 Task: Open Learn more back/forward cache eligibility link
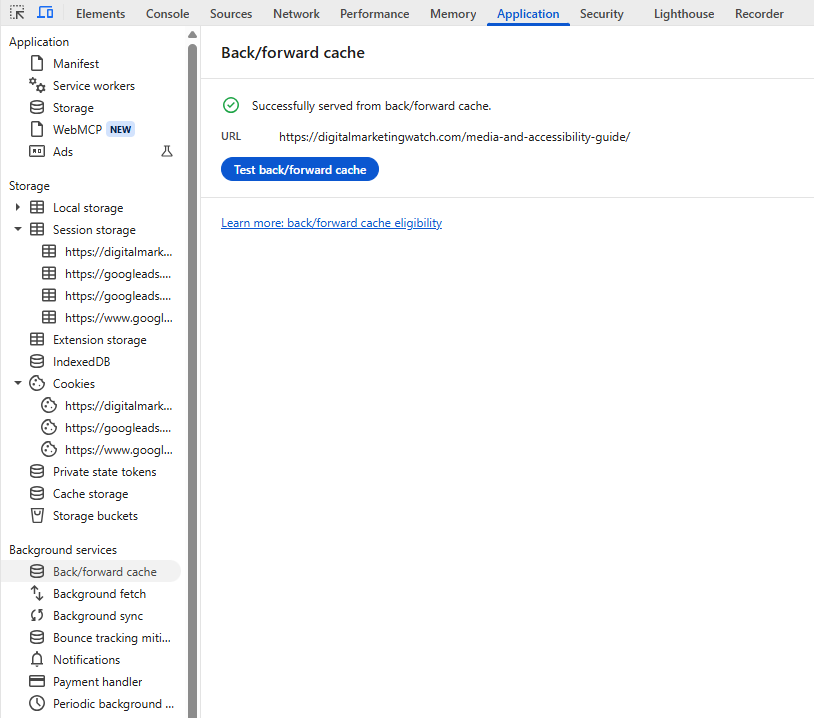click(x=331, y=223)
